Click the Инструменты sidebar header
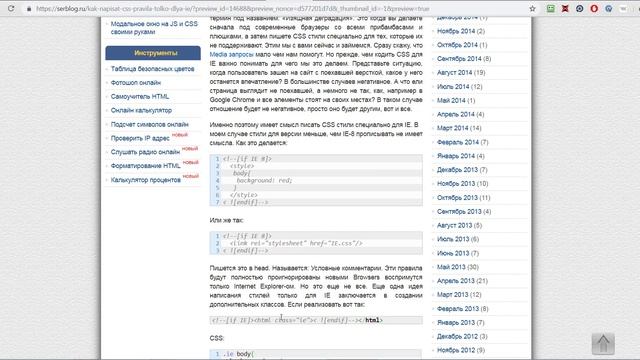 pos(153,53)
